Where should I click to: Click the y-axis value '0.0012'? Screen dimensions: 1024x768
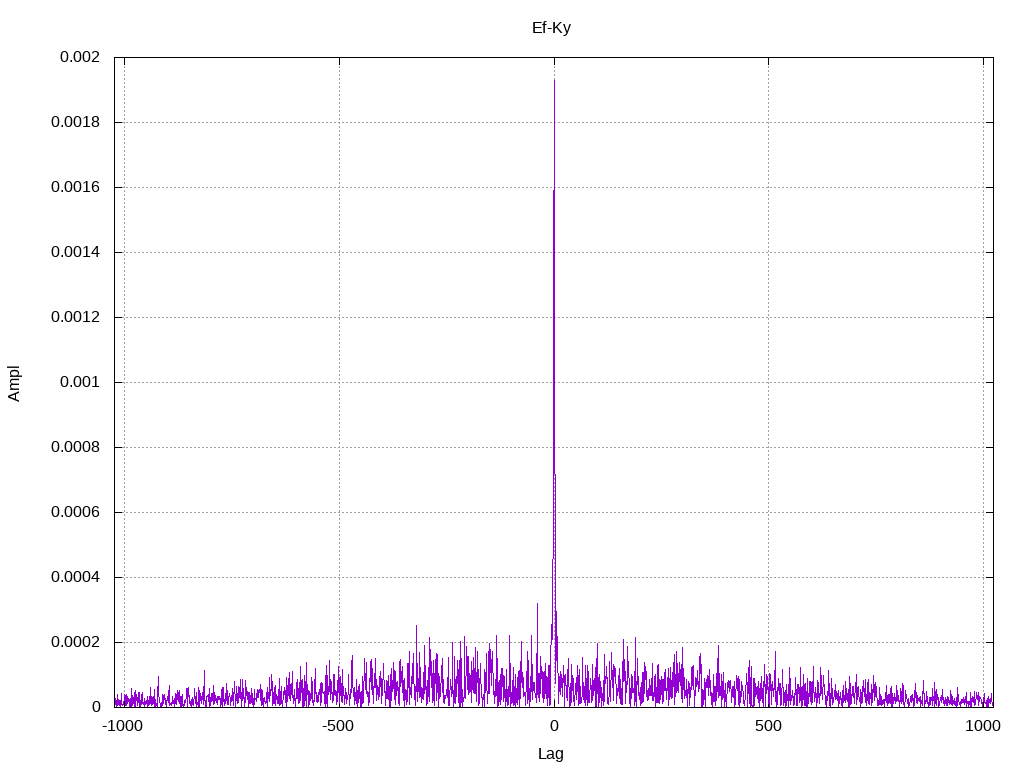click(x=75, y=317)
